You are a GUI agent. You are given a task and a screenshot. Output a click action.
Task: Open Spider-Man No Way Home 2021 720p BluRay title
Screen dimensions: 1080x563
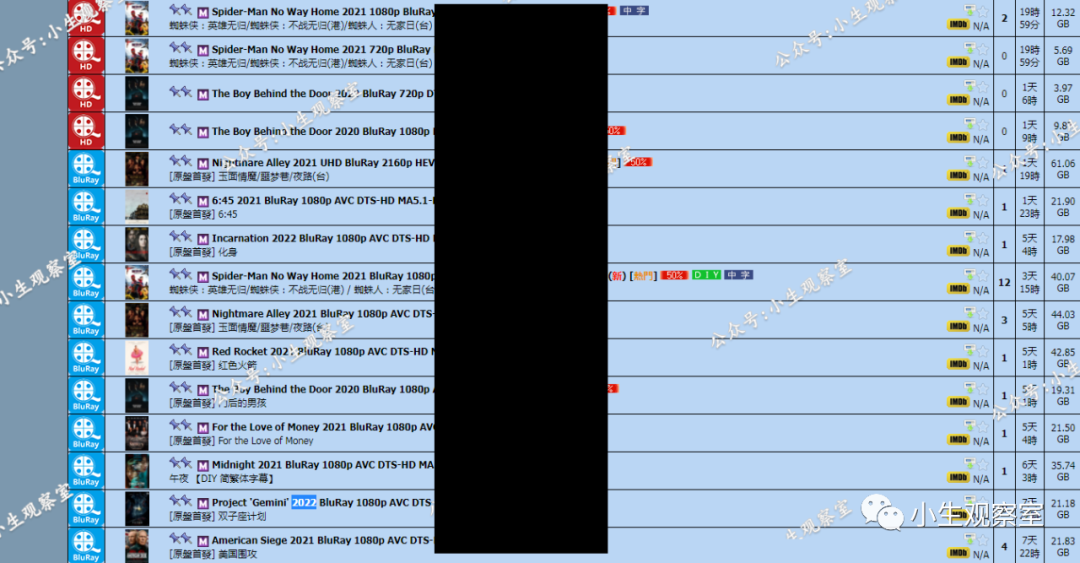pyautogui.click(x=322, y=50)
